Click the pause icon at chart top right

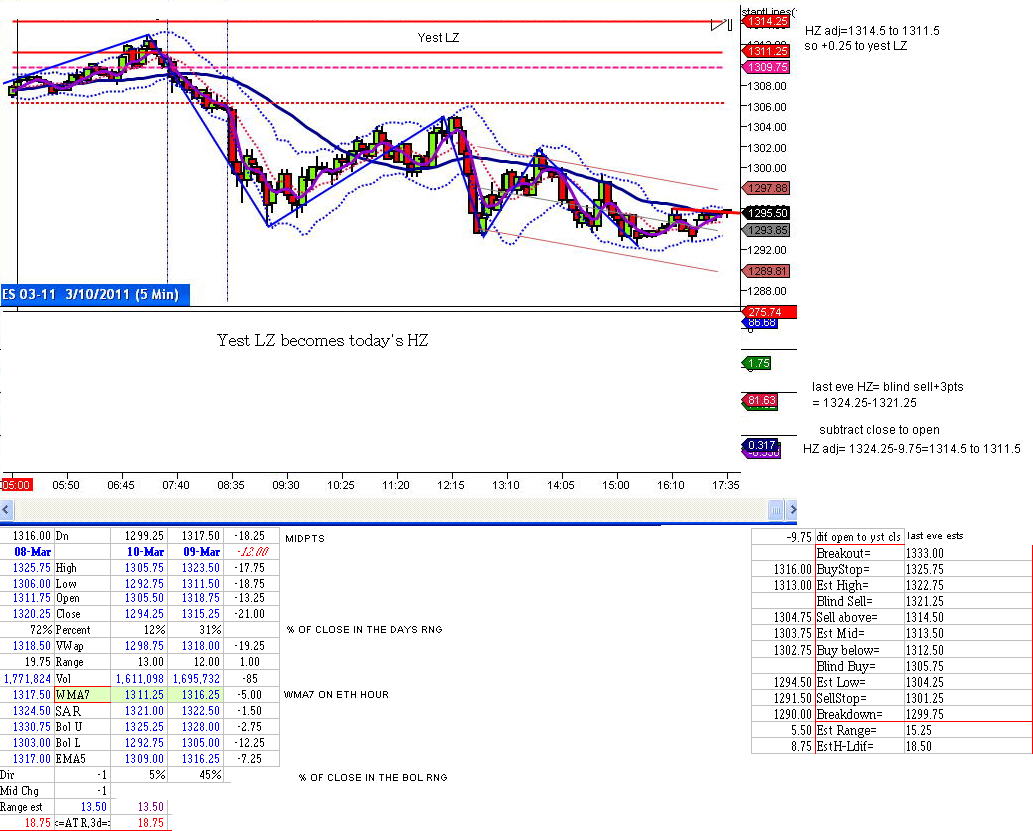[729, 25]
